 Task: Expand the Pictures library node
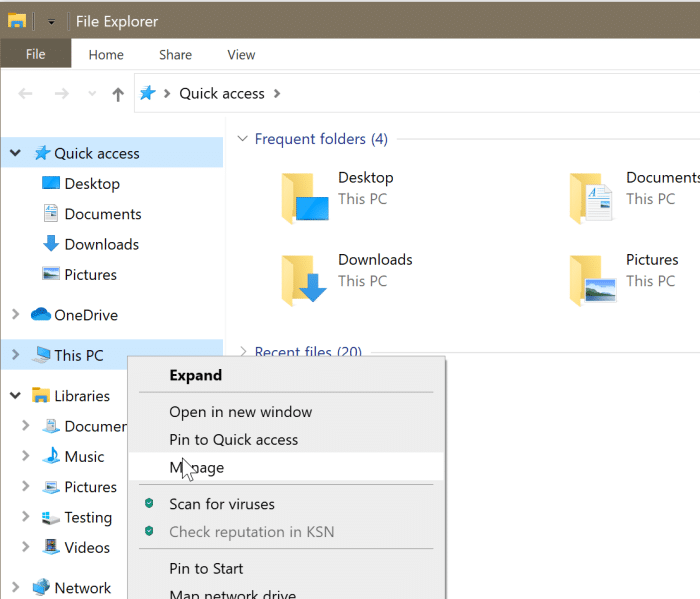pyautogui.click(x=25, y=486)
